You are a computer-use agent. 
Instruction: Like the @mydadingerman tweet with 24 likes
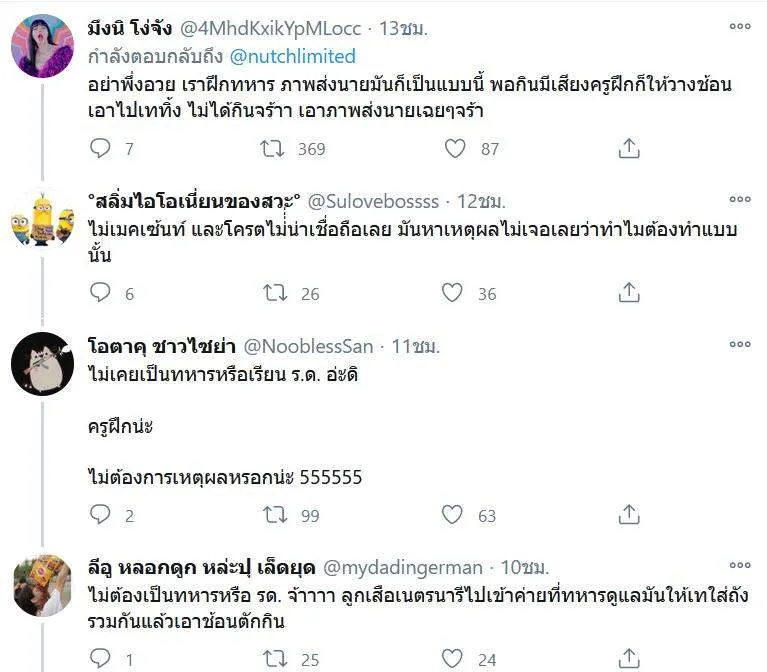pos(455,659)
